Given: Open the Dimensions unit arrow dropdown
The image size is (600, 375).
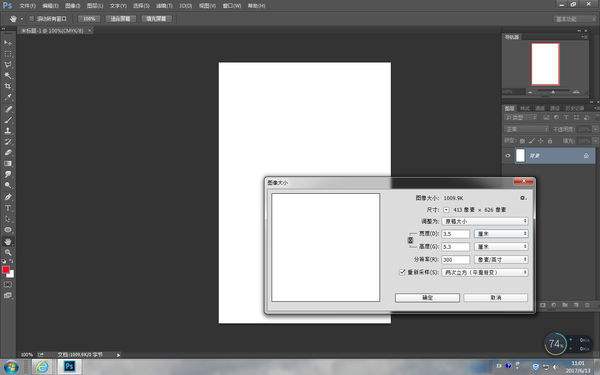Looking at the screenshot, I should (446, 210).
